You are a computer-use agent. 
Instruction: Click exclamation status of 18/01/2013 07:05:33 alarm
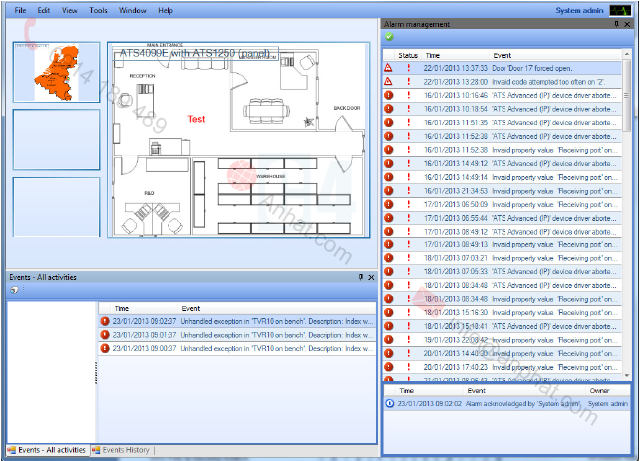pyautogui.click(x=409, y=272)
